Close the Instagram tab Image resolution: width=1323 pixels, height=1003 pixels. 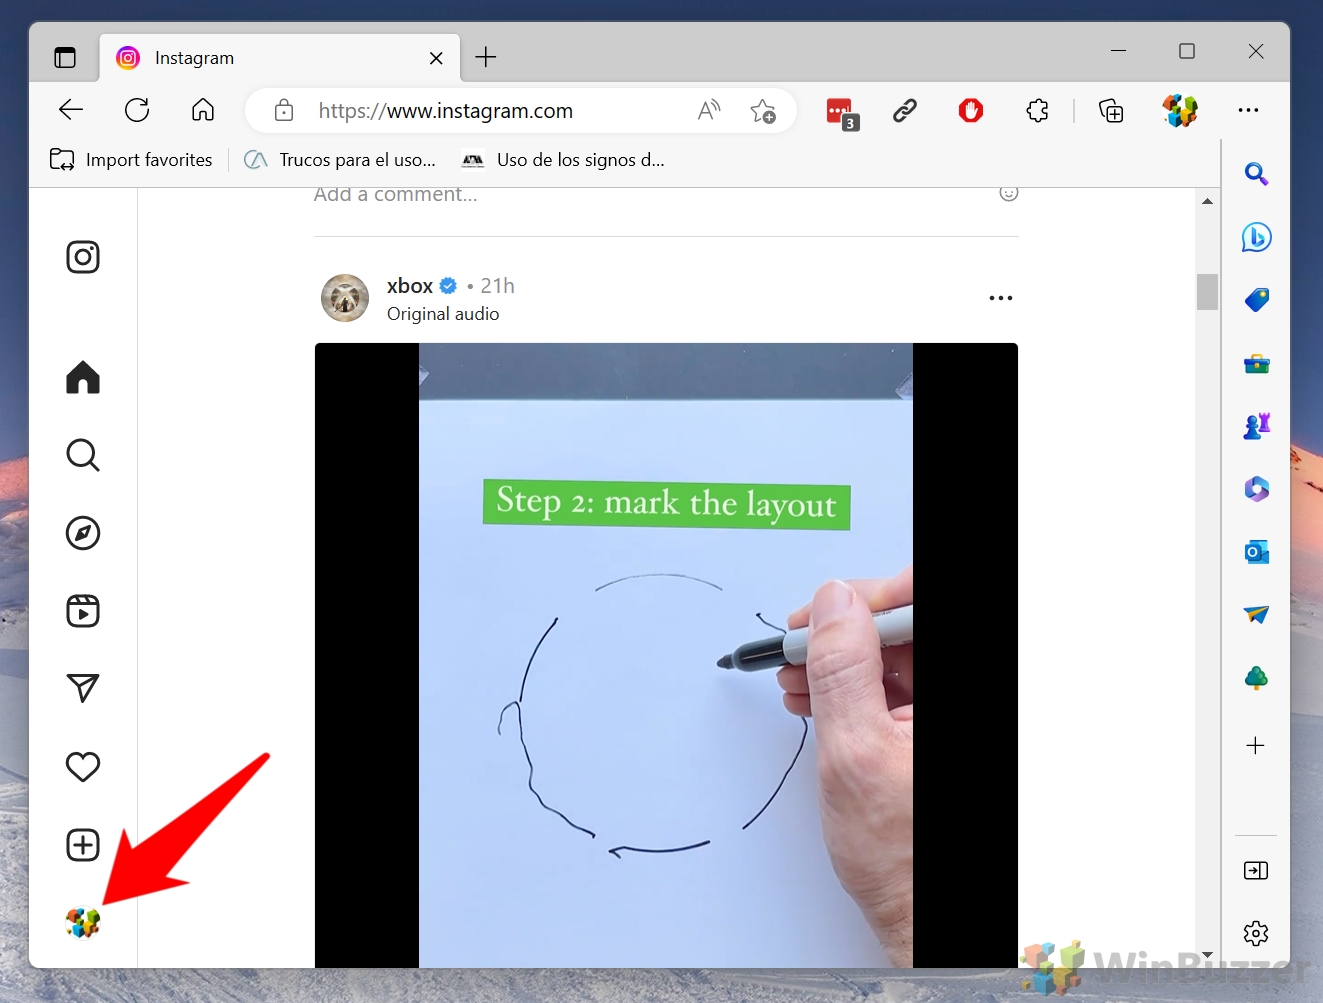[x=436, y=58]
